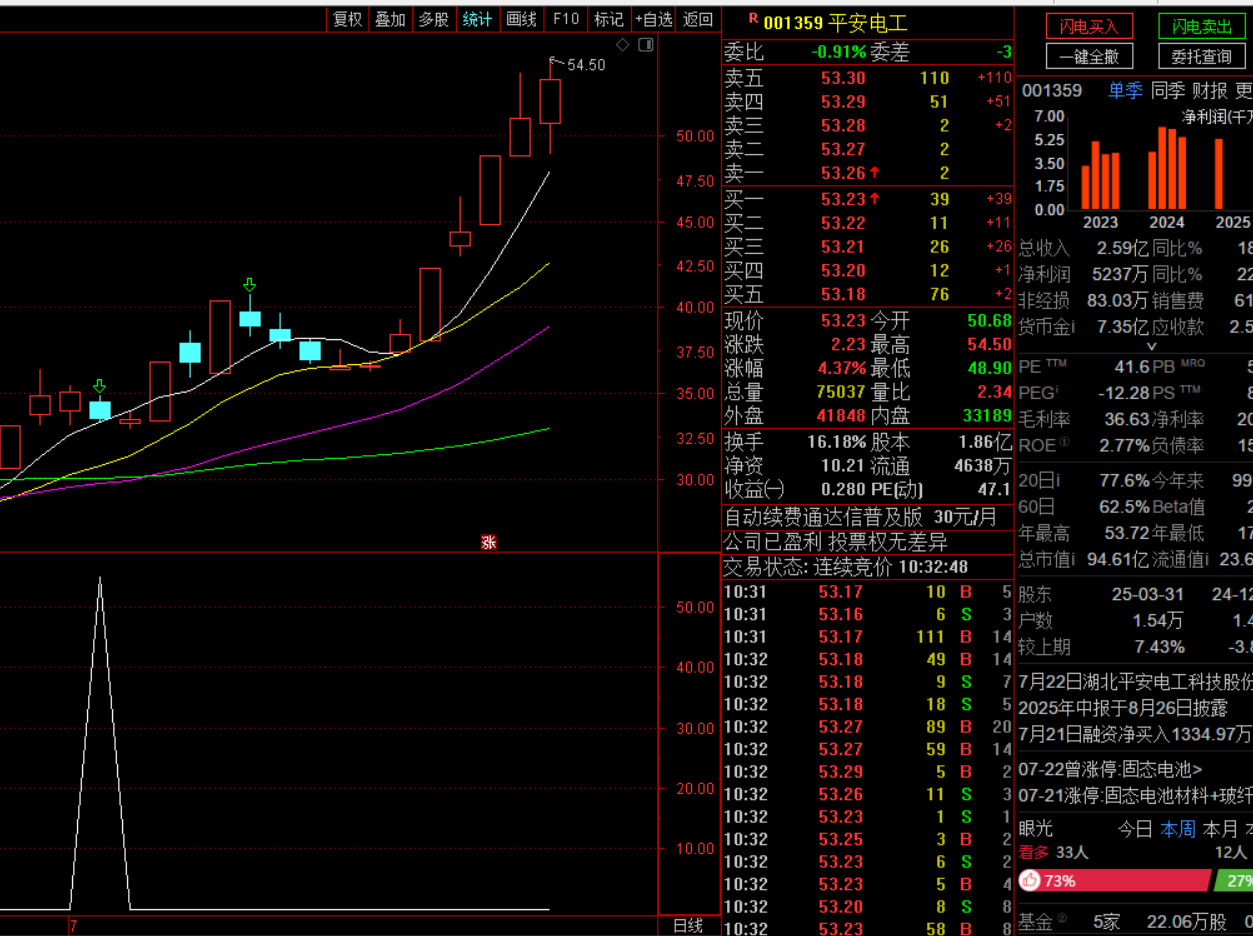Open the 07-21涨停:固态电池材料 news line

[x=1135, y=796]
